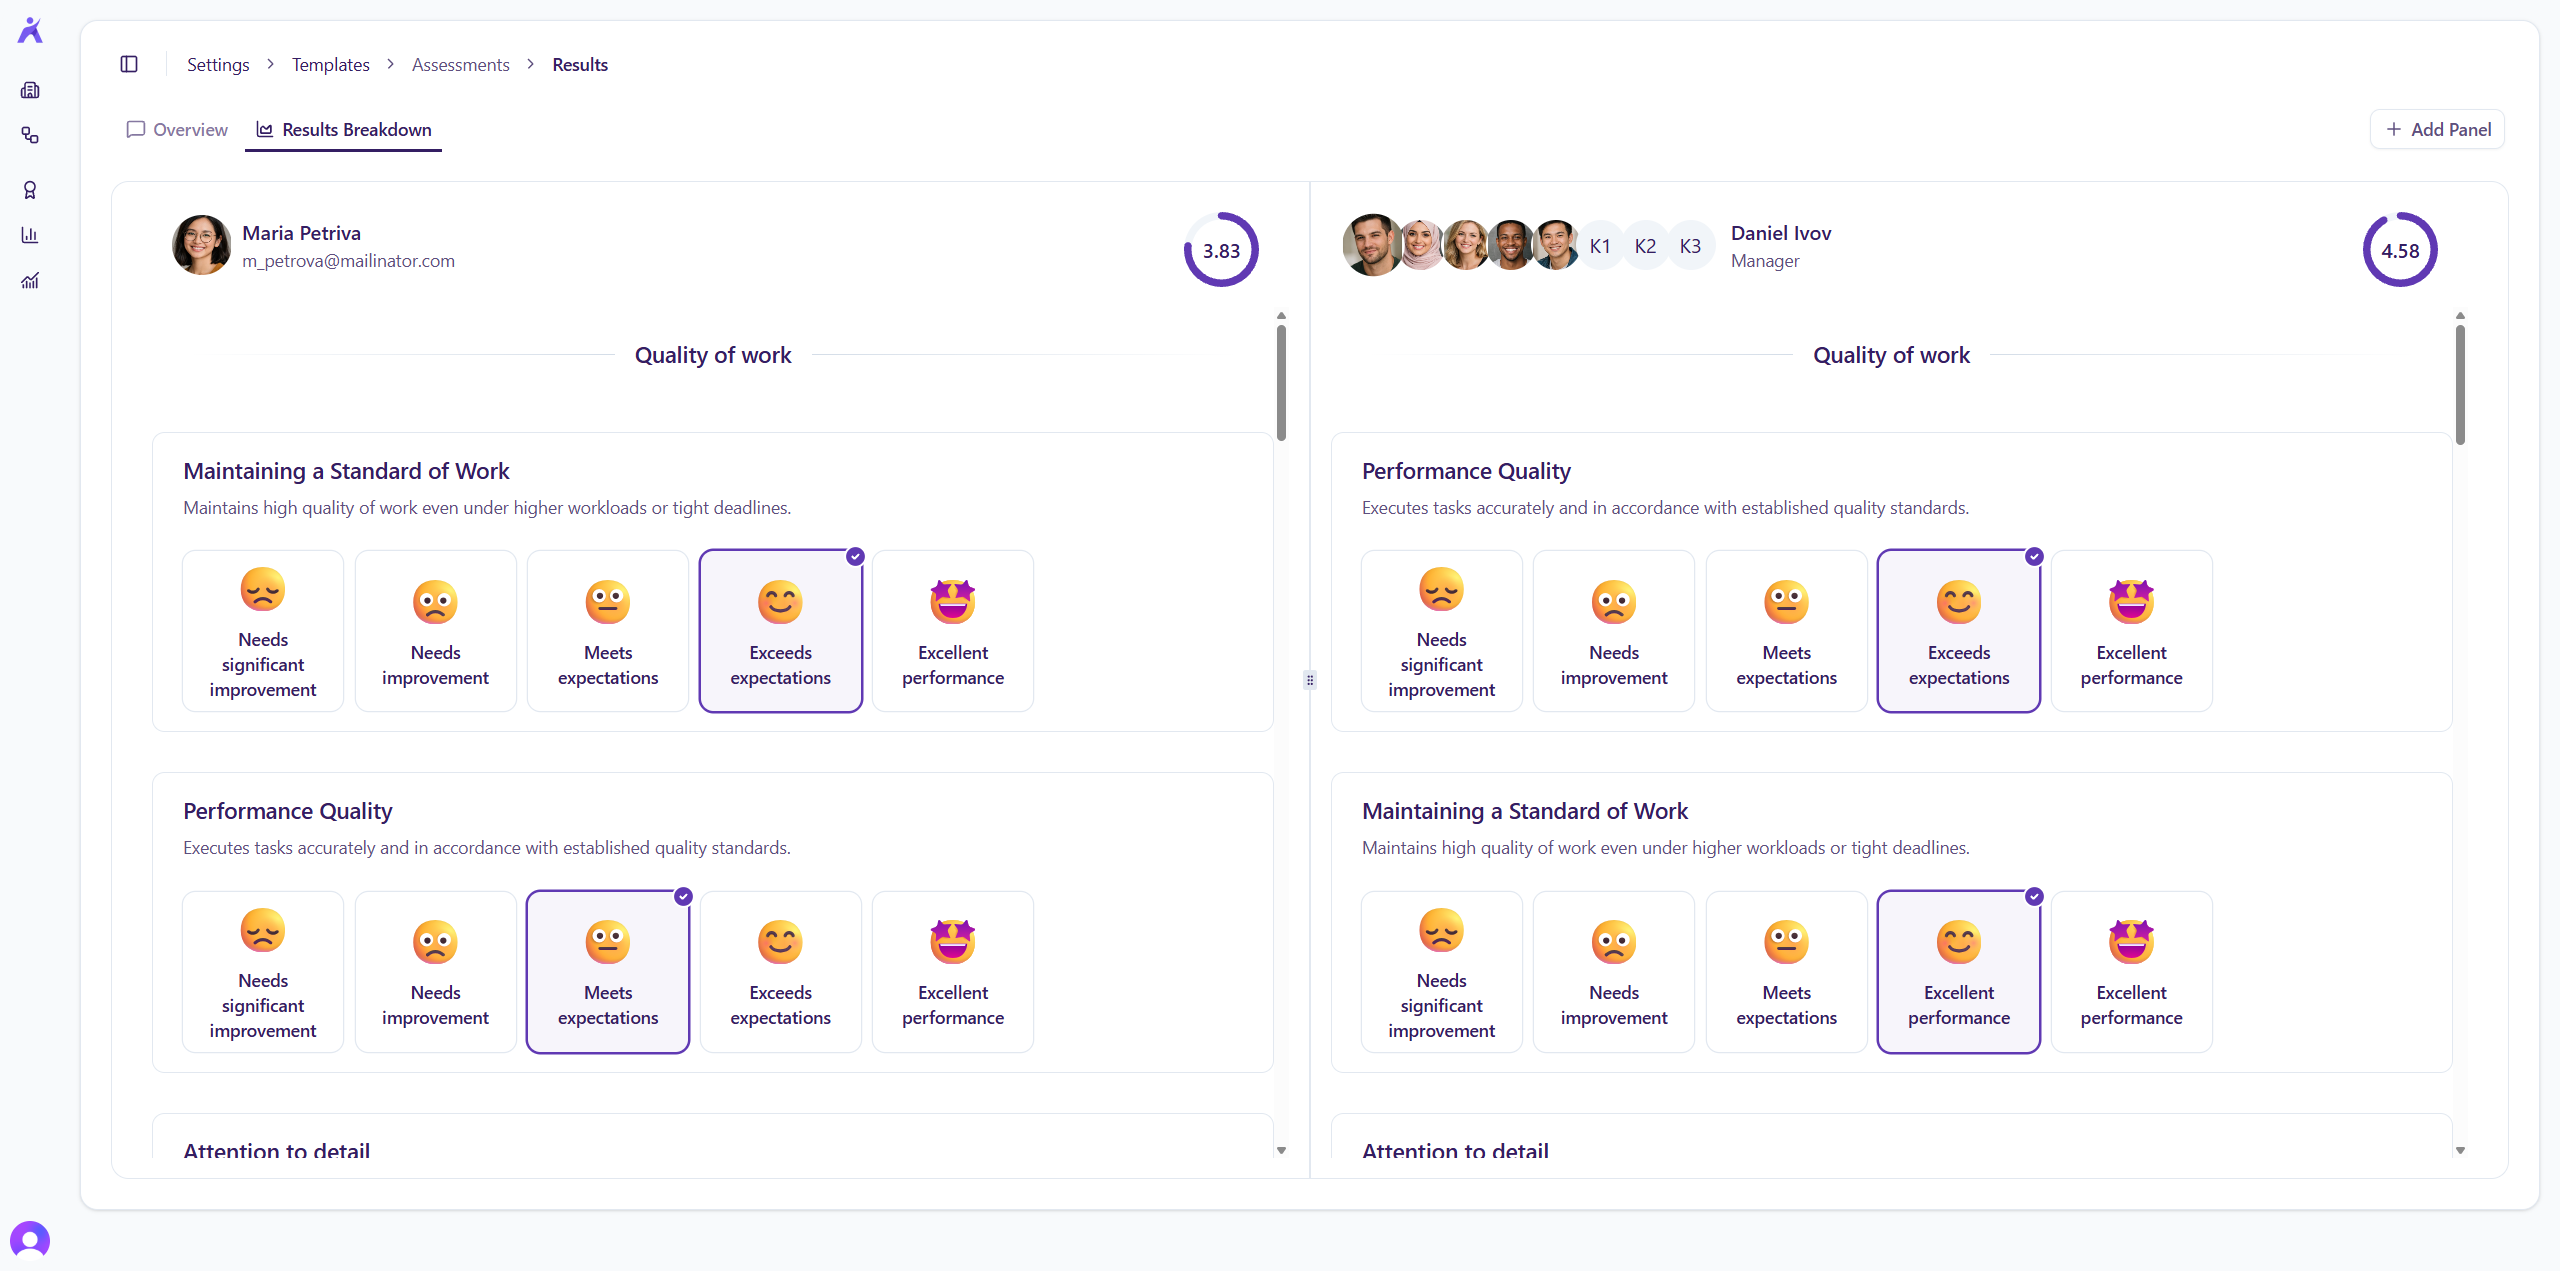The image size is (2560, 1271).
Task: Click Daniel's 4.58 score ring
Action: (x=2400, y=250)
